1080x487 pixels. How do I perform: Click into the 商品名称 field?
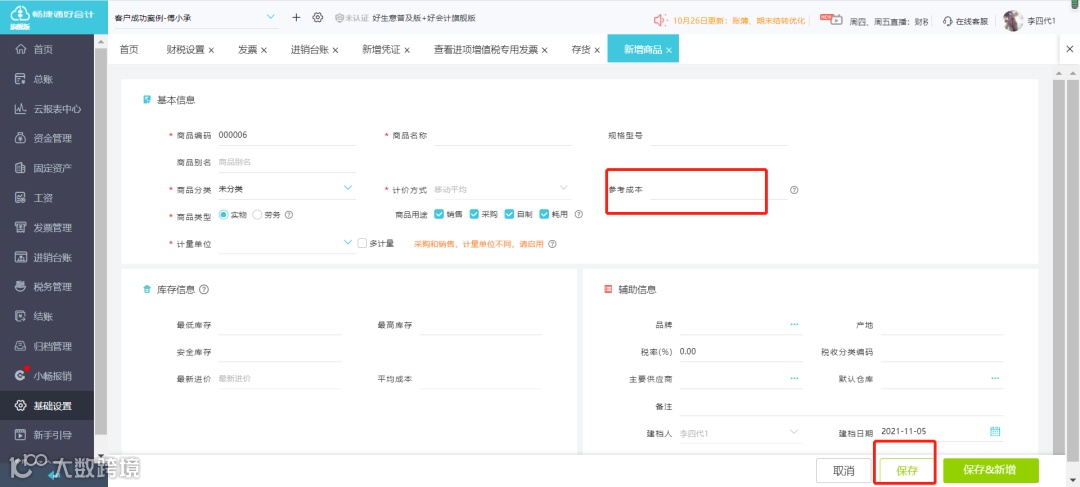(503, 136)
